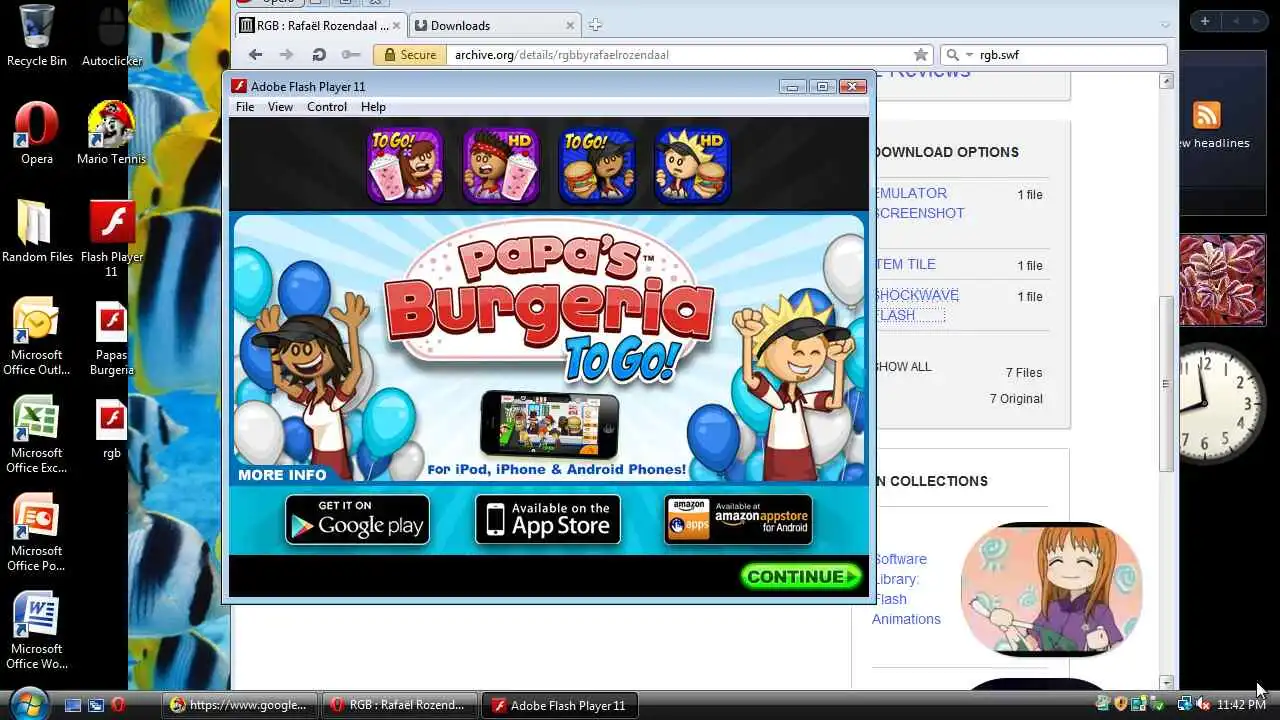This screenshot has height=720, width=1280.
Task: Switch to RGB : Rafaël Rozendaal tab
Action: click(x=320, y=25)
